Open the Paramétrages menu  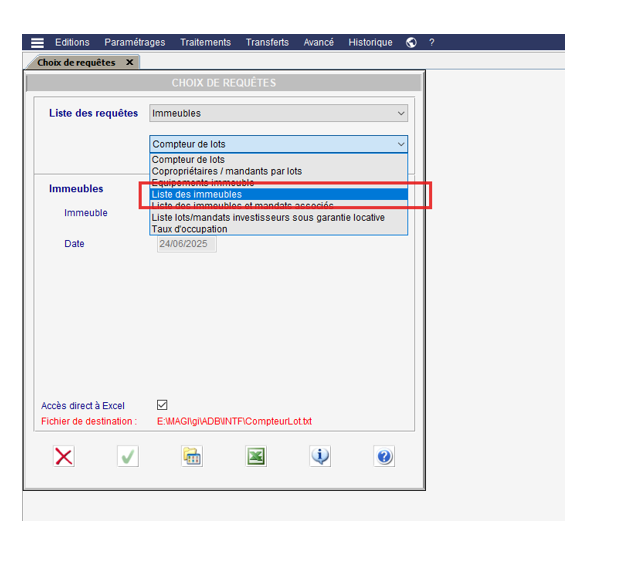[x=135, y=43]
